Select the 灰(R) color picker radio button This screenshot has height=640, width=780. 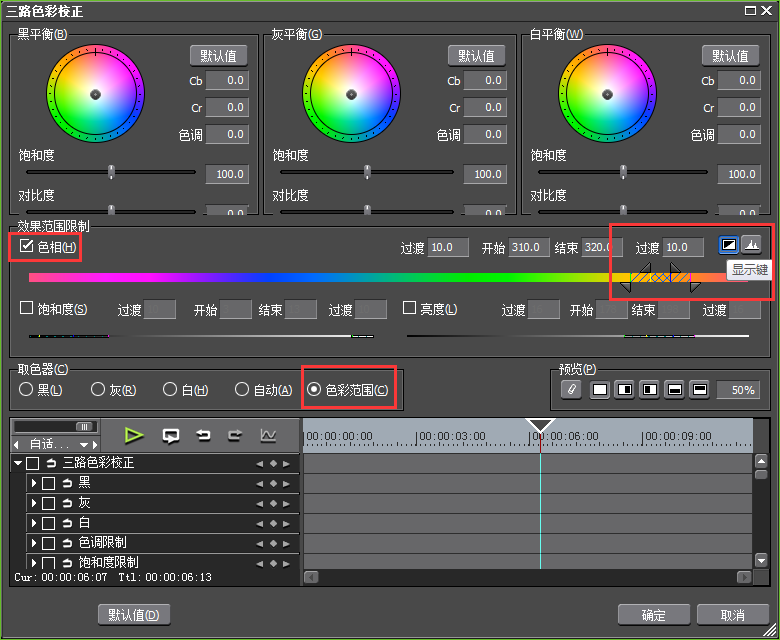pyautogui.click(x=98, y=389)
